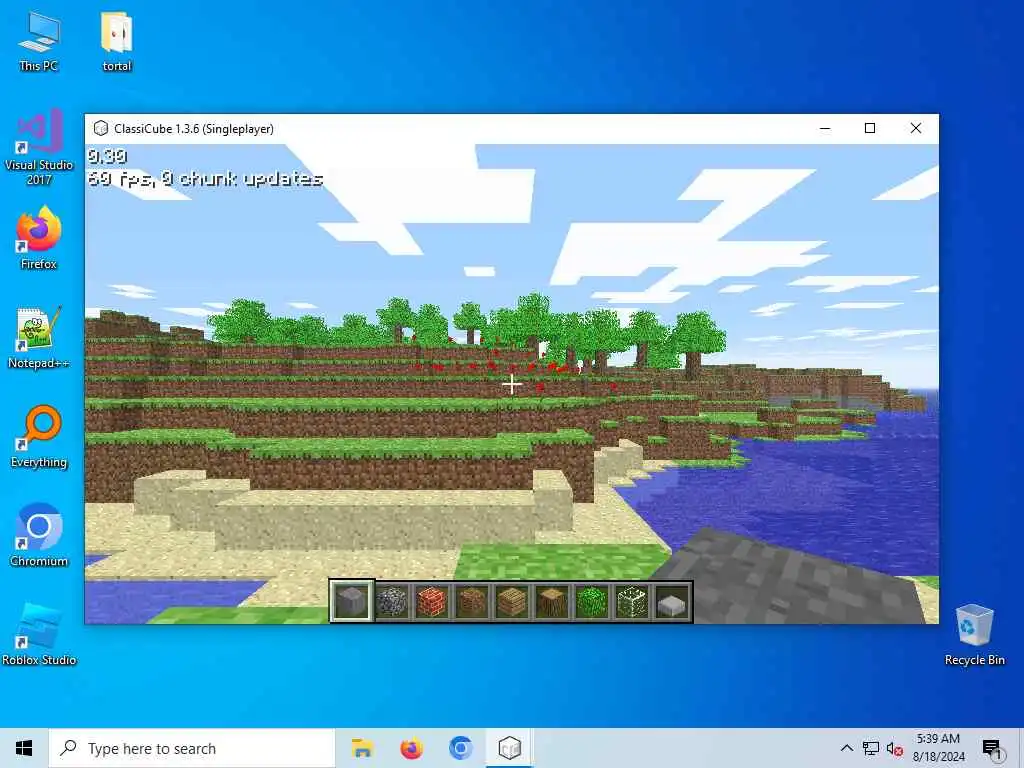Image resolution: width=1024 pixels, height=768 pixels.
Task: Focus the 'Type here to search' box
Action: (192, 748)
